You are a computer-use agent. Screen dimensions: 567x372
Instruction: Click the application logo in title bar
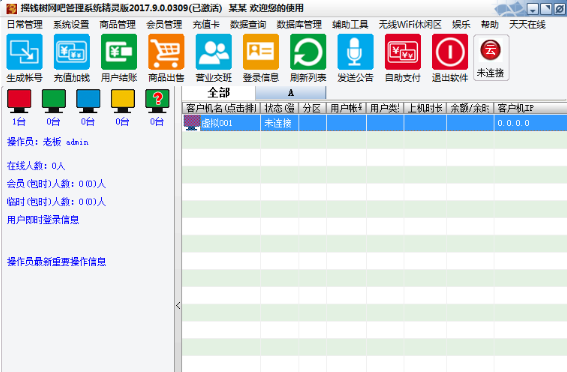point(12,8)
